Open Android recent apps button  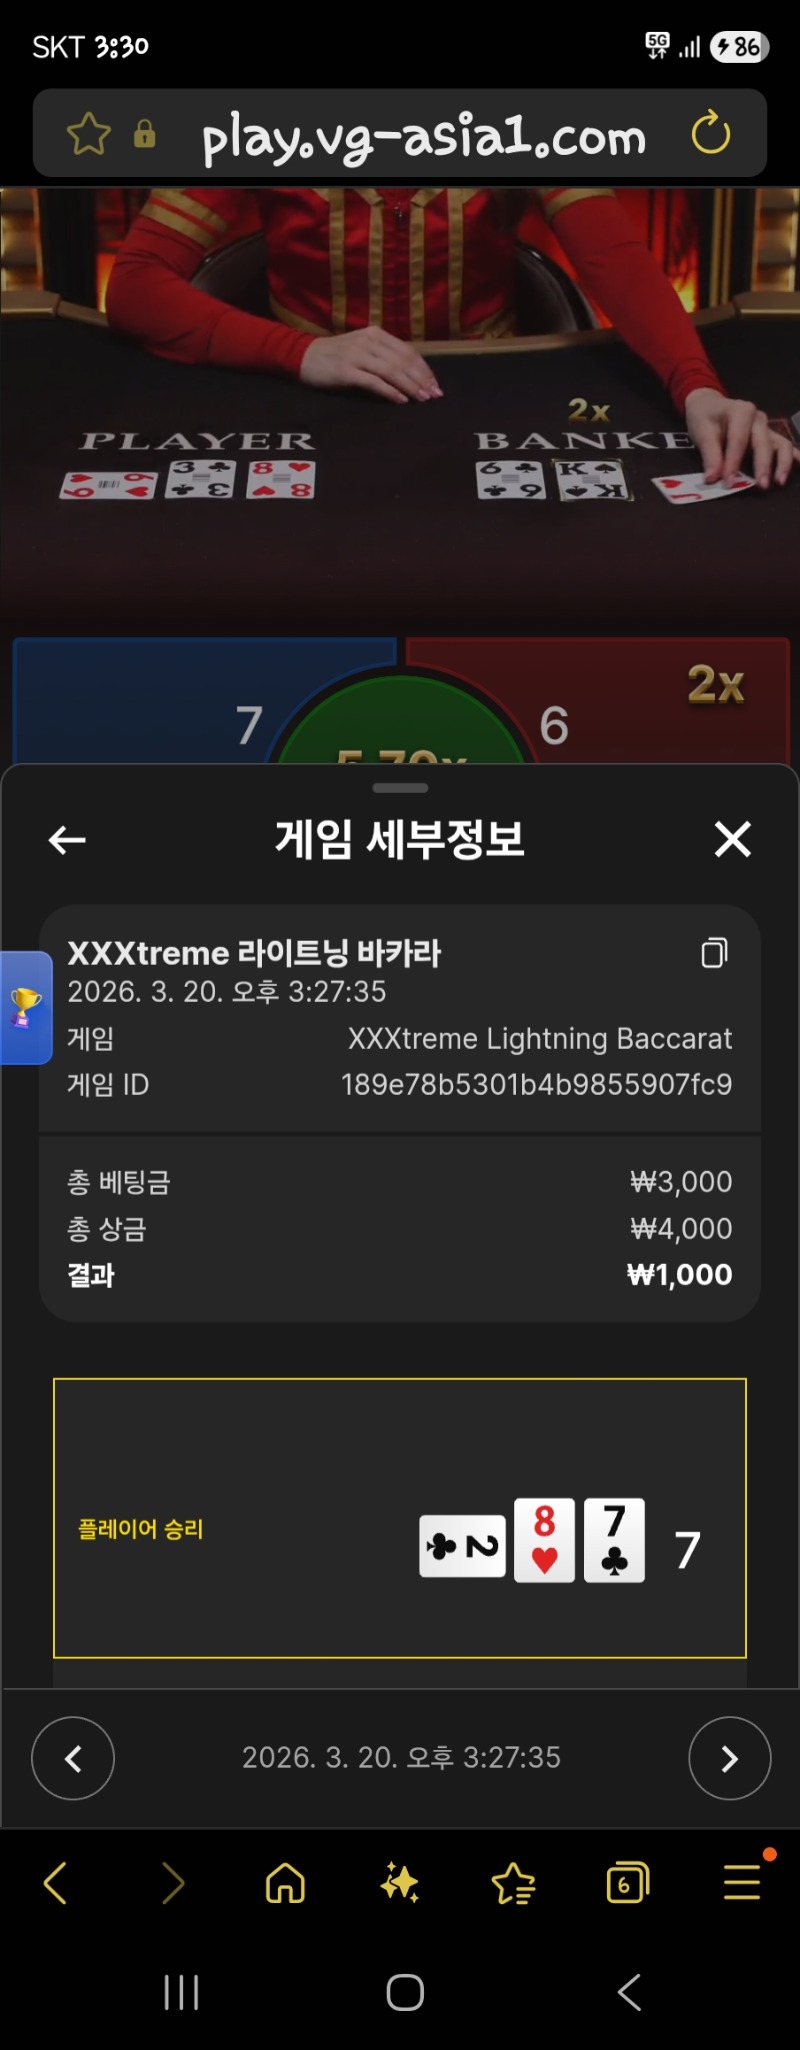coord(182,1992)
